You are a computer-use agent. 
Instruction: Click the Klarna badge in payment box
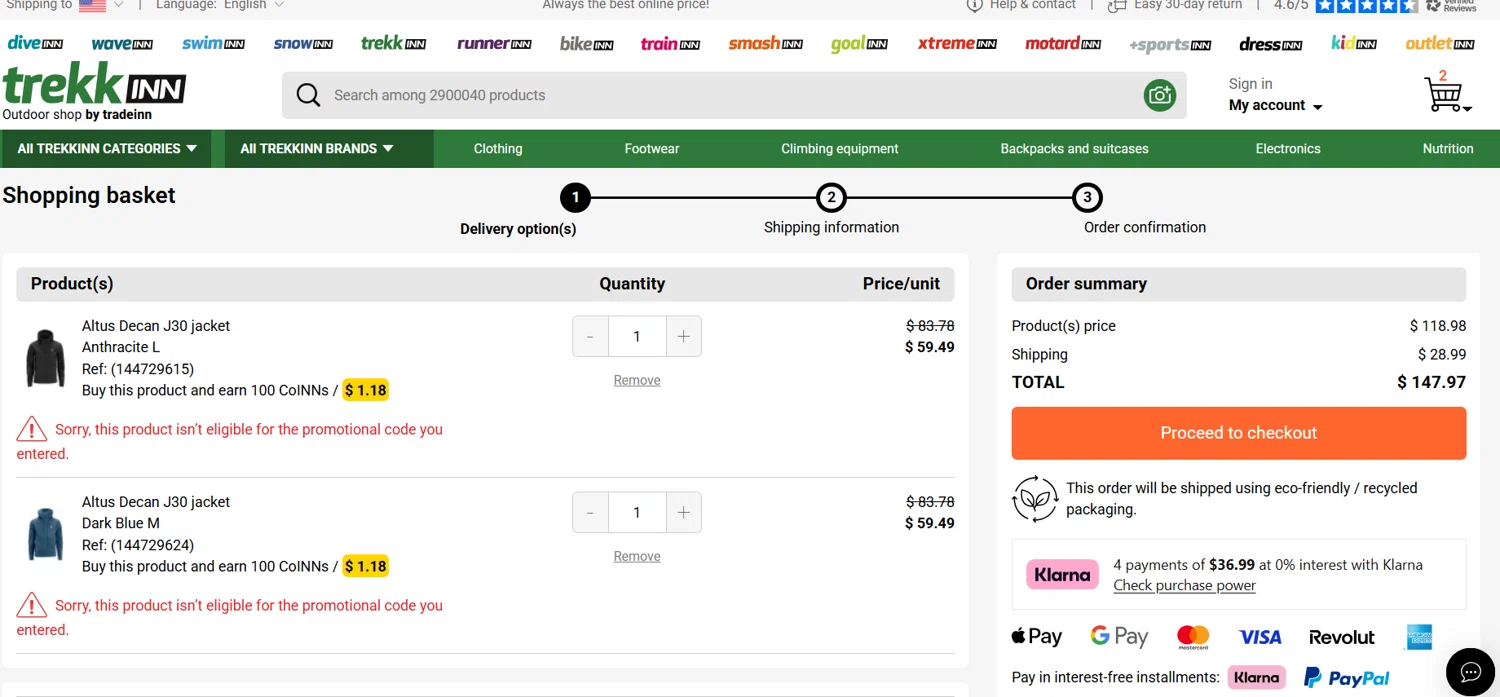pyautogui.click(x=1062, y=575)
